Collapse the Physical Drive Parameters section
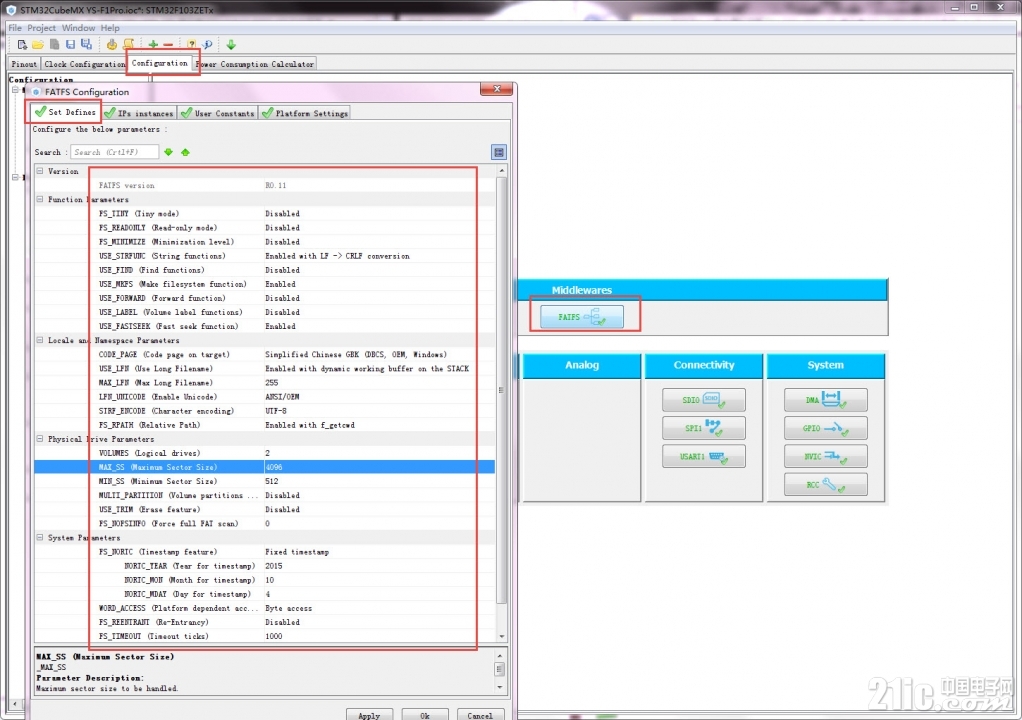This screenshot has height=720, width=1022. [x=40, y=439]
